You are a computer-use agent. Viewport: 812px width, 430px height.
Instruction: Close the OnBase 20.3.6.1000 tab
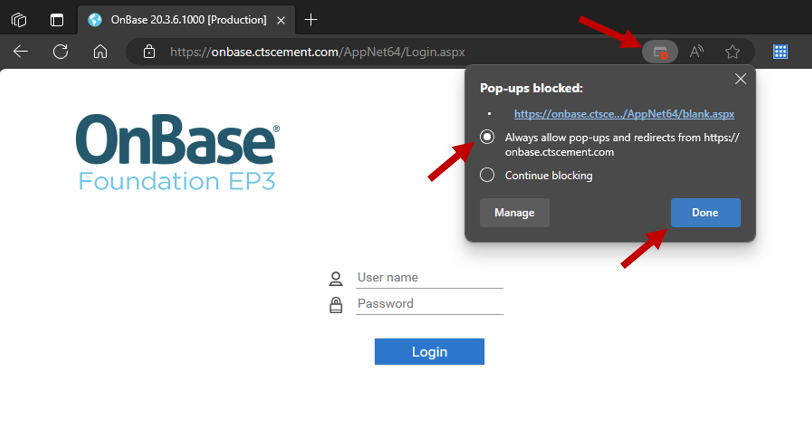click(x=281, y=20)
